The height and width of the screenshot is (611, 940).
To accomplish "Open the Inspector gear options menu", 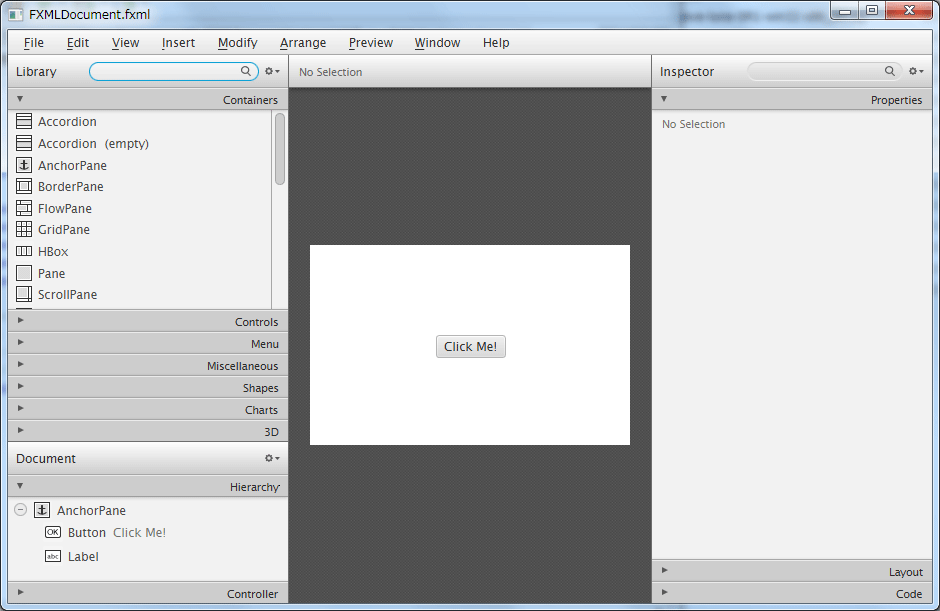I will (x=916, y=71).
